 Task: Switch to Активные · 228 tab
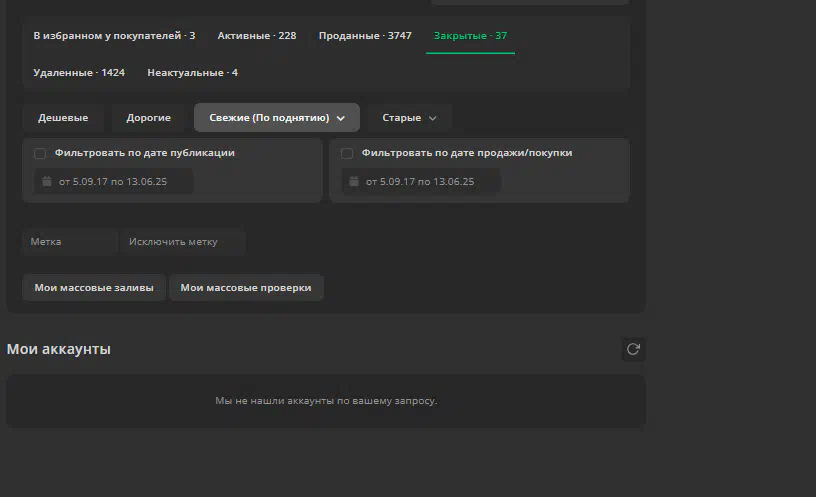[x=257, y=35]
